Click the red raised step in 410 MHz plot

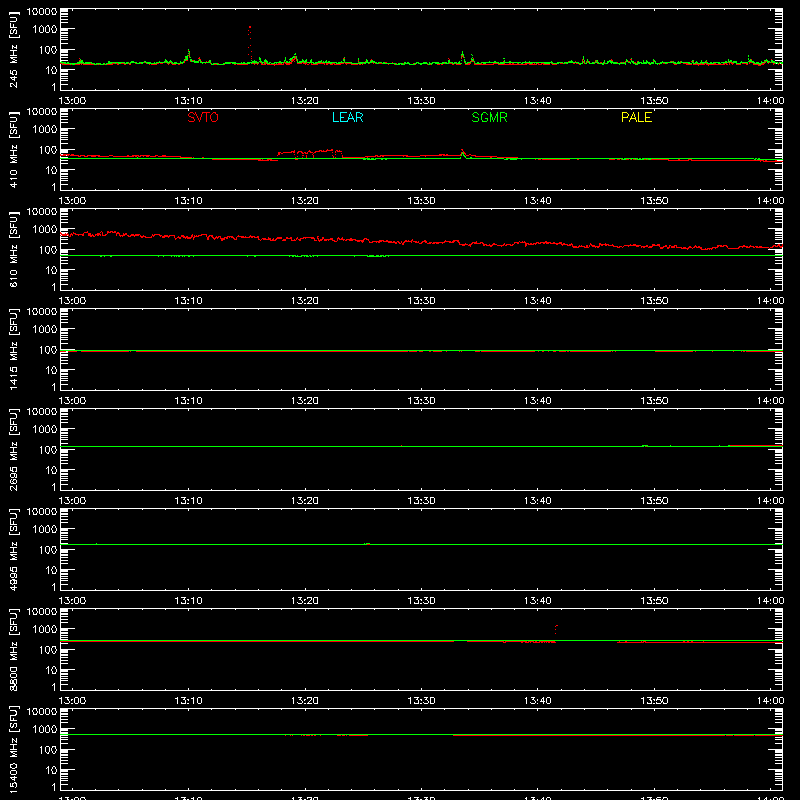point(310,152)
